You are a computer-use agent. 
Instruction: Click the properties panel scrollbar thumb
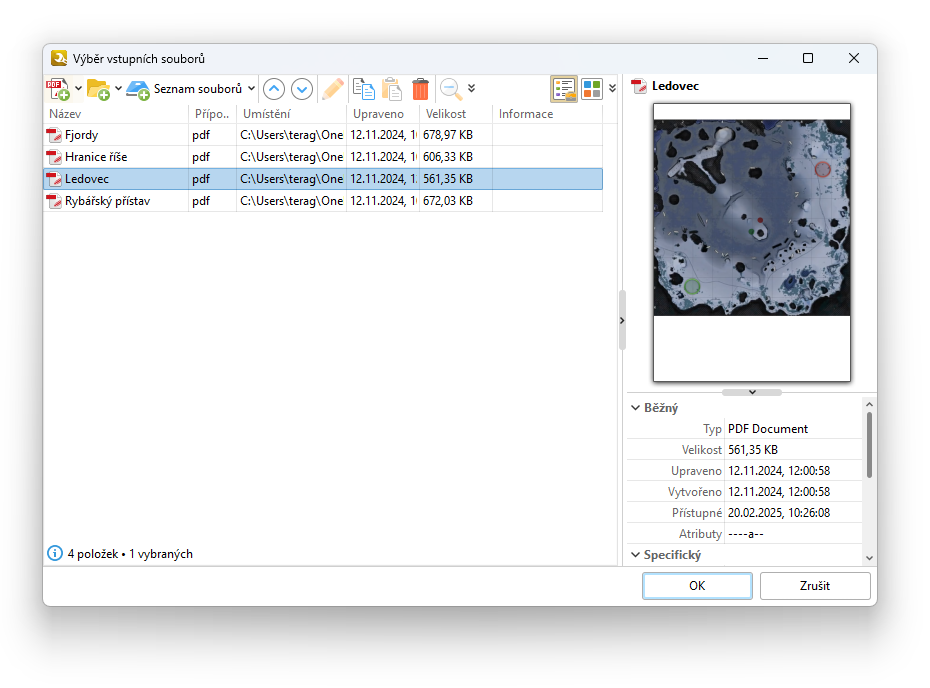point(869,445)
